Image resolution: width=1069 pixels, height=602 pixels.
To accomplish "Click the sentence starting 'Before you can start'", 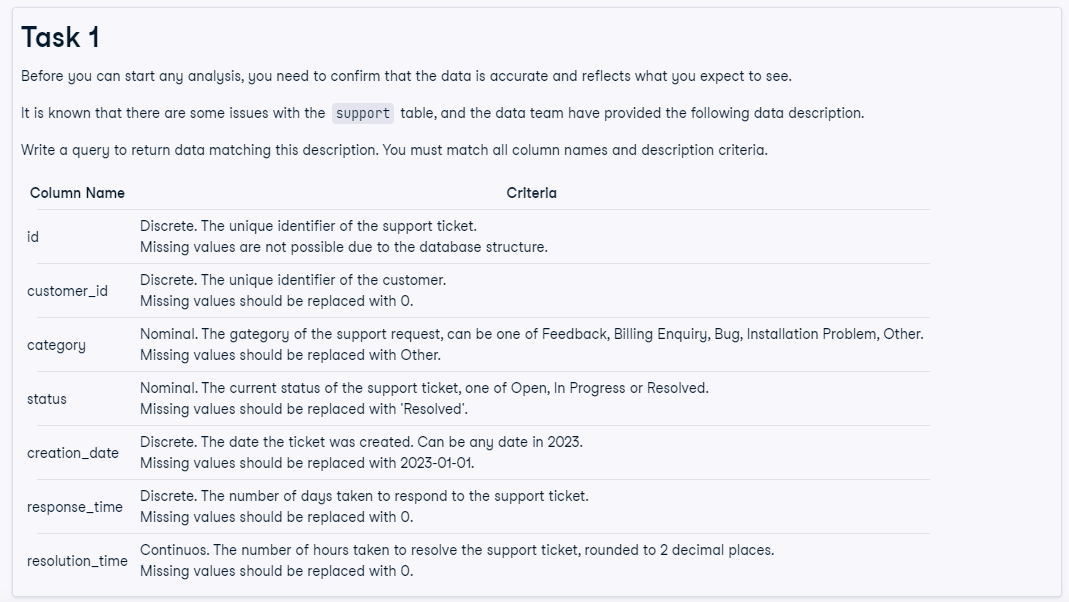I will click(x=406, y=76).
